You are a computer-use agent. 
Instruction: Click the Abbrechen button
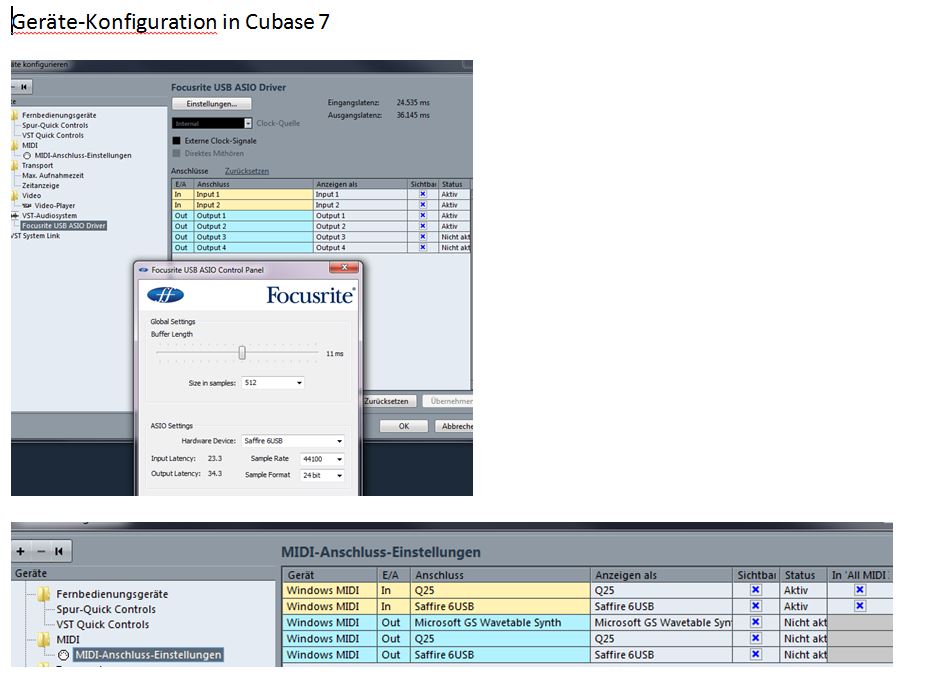click(454, 426)
